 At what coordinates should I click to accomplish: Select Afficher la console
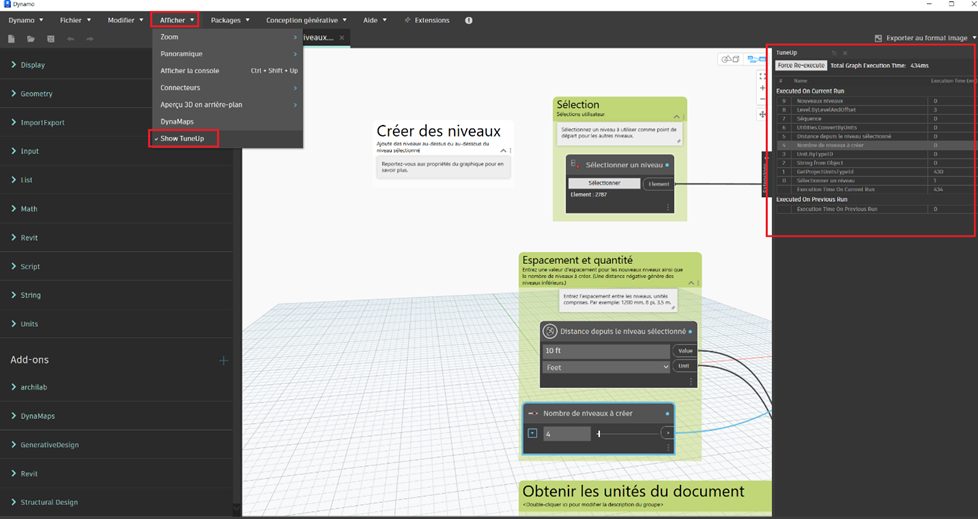228,70
